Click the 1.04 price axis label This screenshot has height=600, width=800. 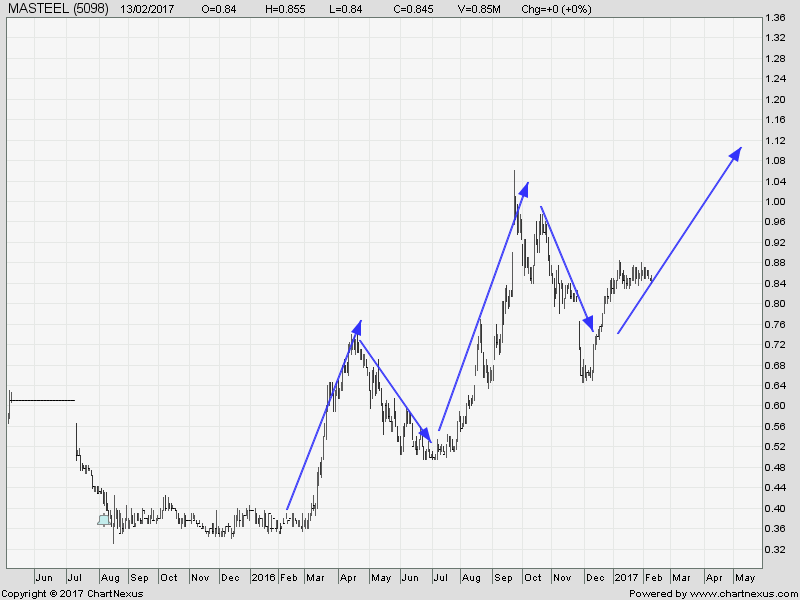pos(776,182)
